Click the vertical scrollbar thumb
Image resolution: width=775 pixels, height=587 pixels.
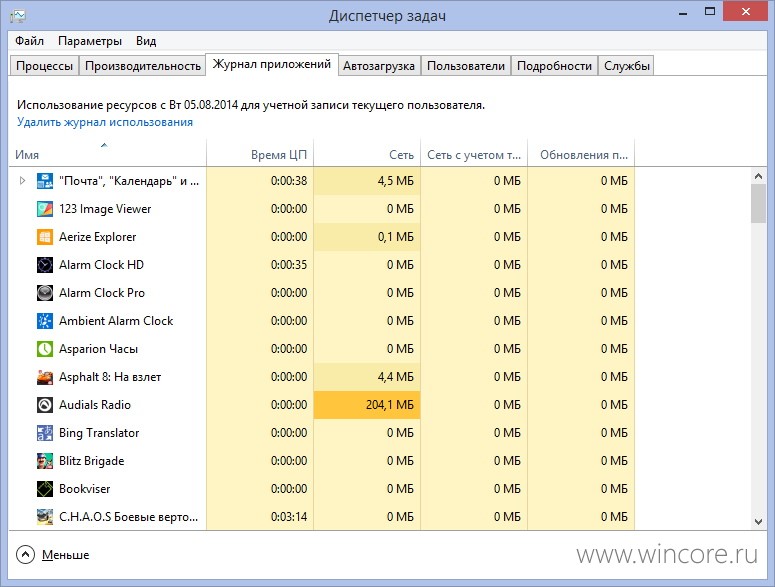pos(758,204)
